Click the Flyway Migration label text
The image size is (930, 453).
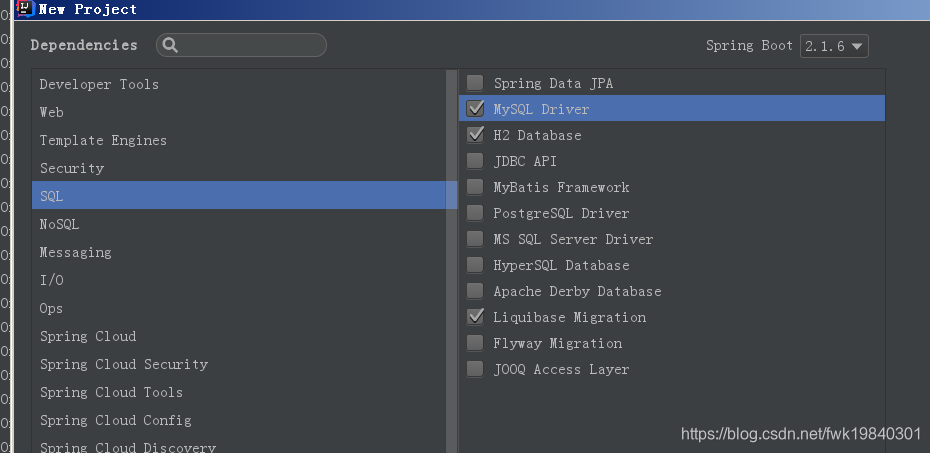click(x=558, y=343)
